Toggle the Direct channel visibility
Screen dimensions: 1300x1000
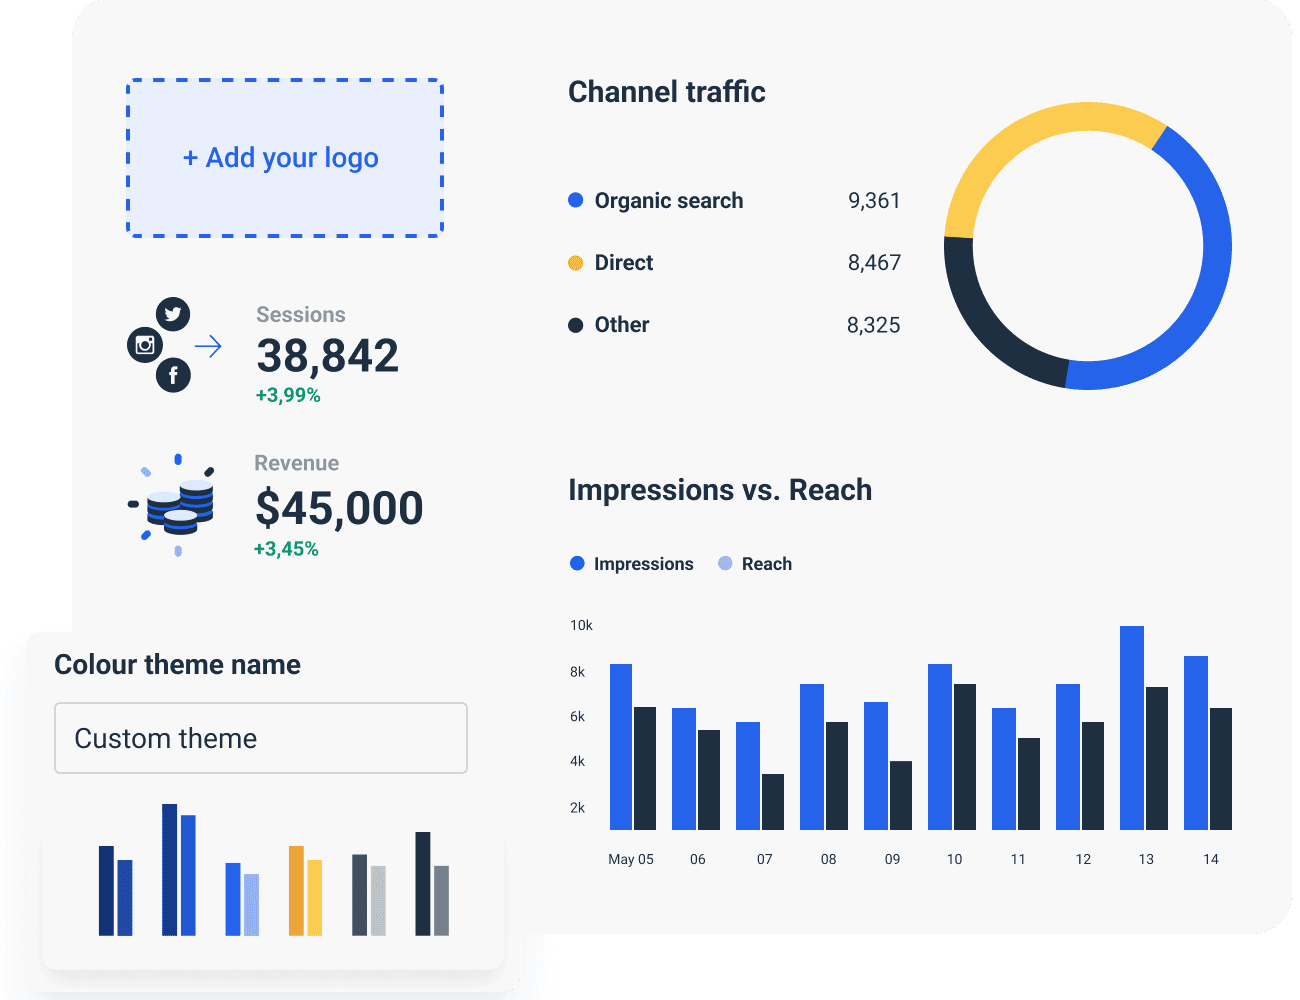tap(623, 262)
